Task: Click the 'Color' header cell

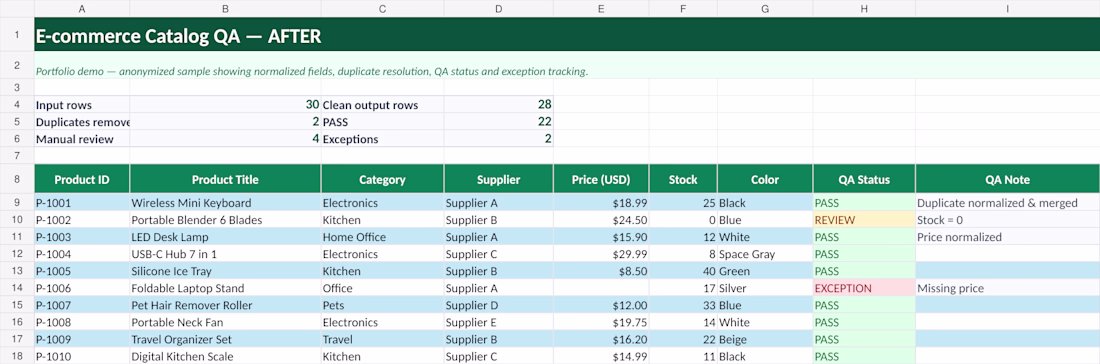Action: pyautogui.click(x=765, y=180)
